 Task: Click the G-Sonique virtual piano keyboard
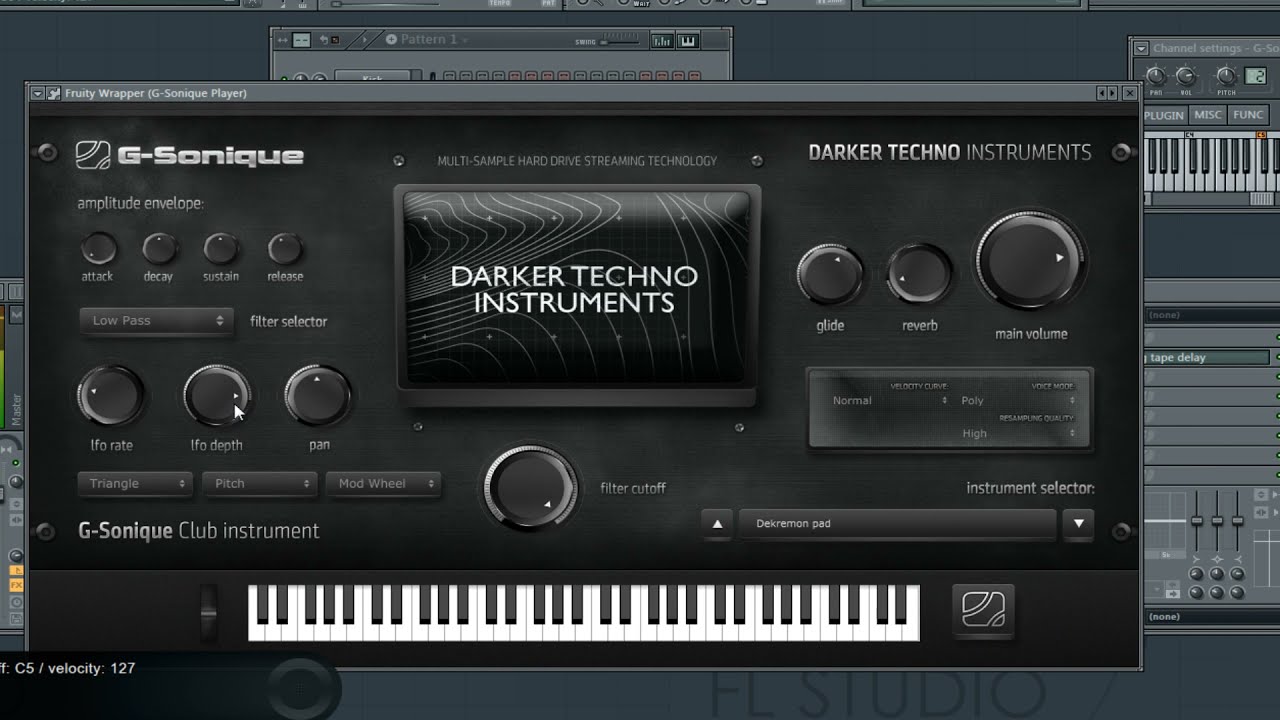[583, 612]
